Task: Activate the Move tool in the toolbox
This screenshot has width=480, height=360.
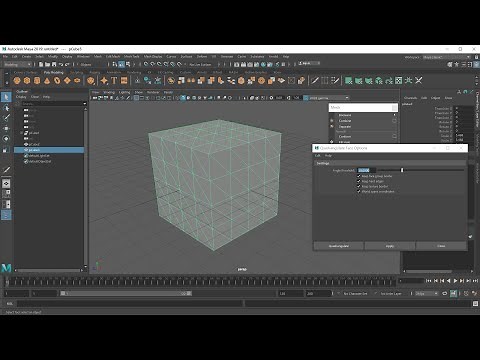Action: pos(6,128)
